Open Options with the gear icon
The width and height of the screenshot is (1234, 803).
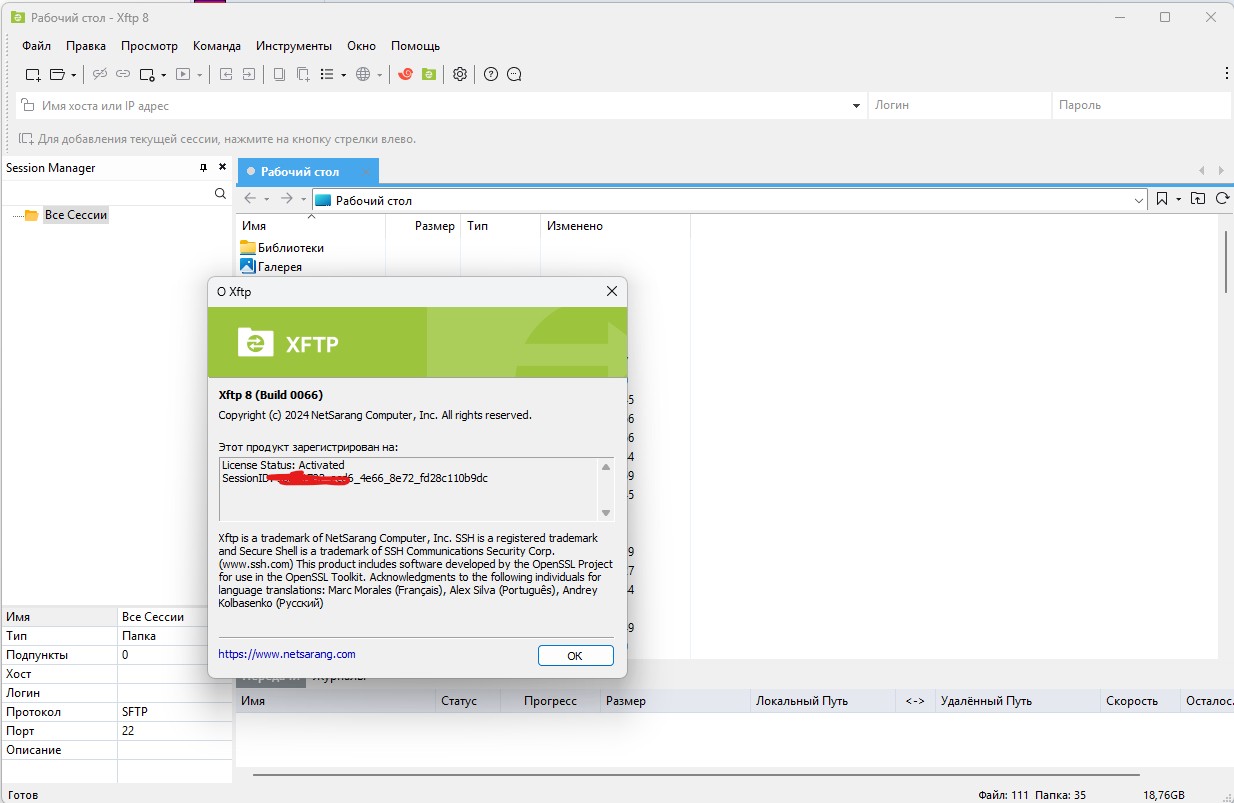[460, 74]
